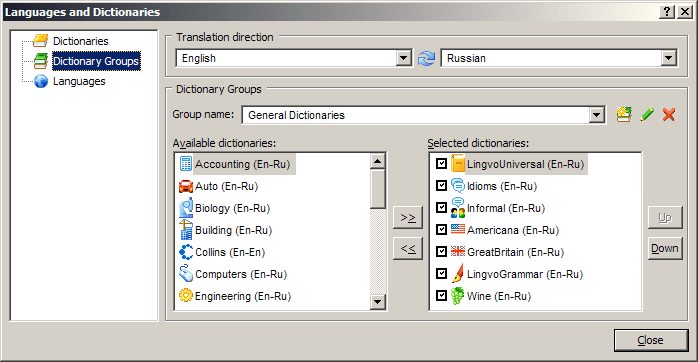The image size is (698, 362).
Task: Click the add new group icon
Action: [x=624, y=115]
